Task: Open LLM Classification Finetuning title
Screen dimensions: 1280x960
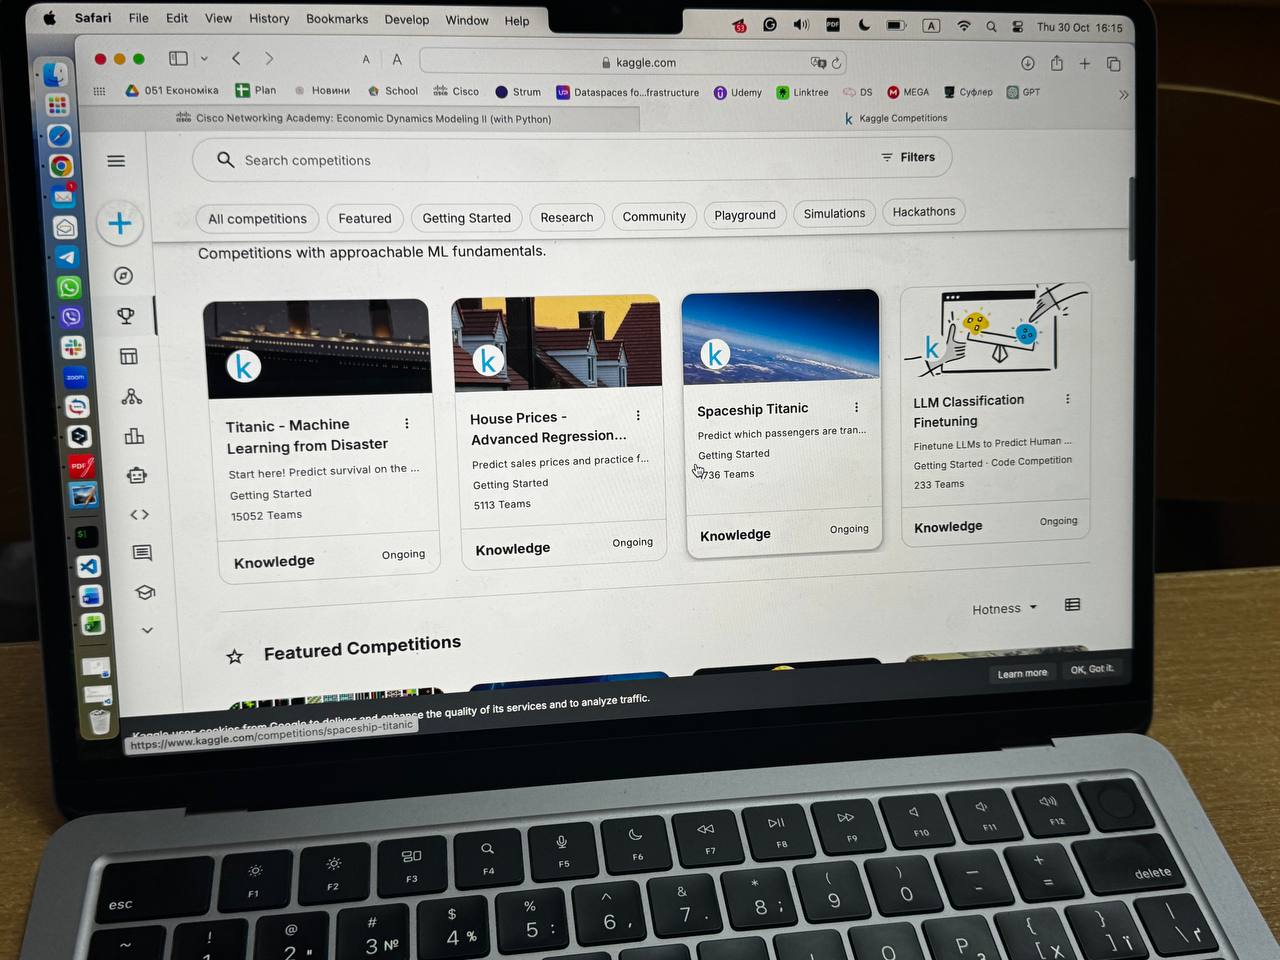Action: pyautogui.click(x=968, y=411)
